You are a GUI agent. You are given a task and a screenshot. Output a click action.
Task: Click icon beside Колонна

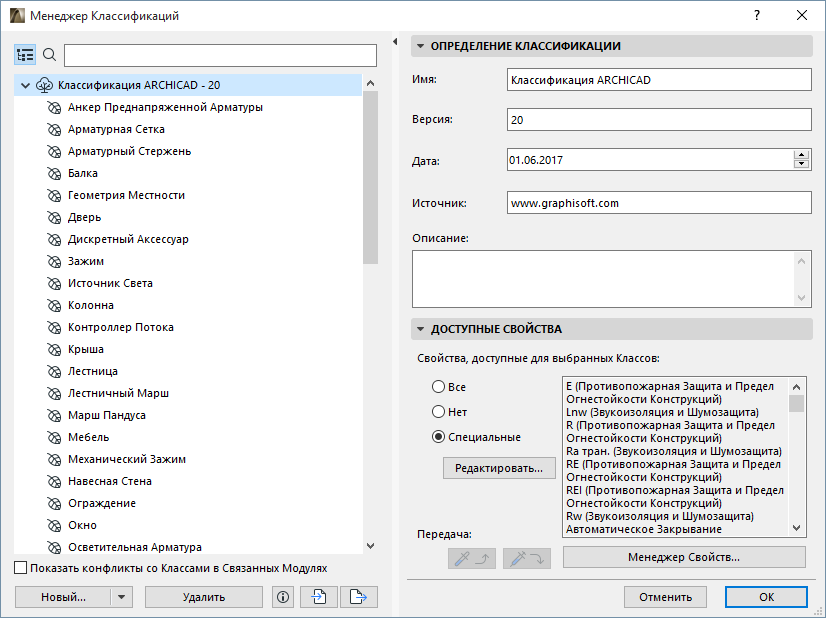54,306
